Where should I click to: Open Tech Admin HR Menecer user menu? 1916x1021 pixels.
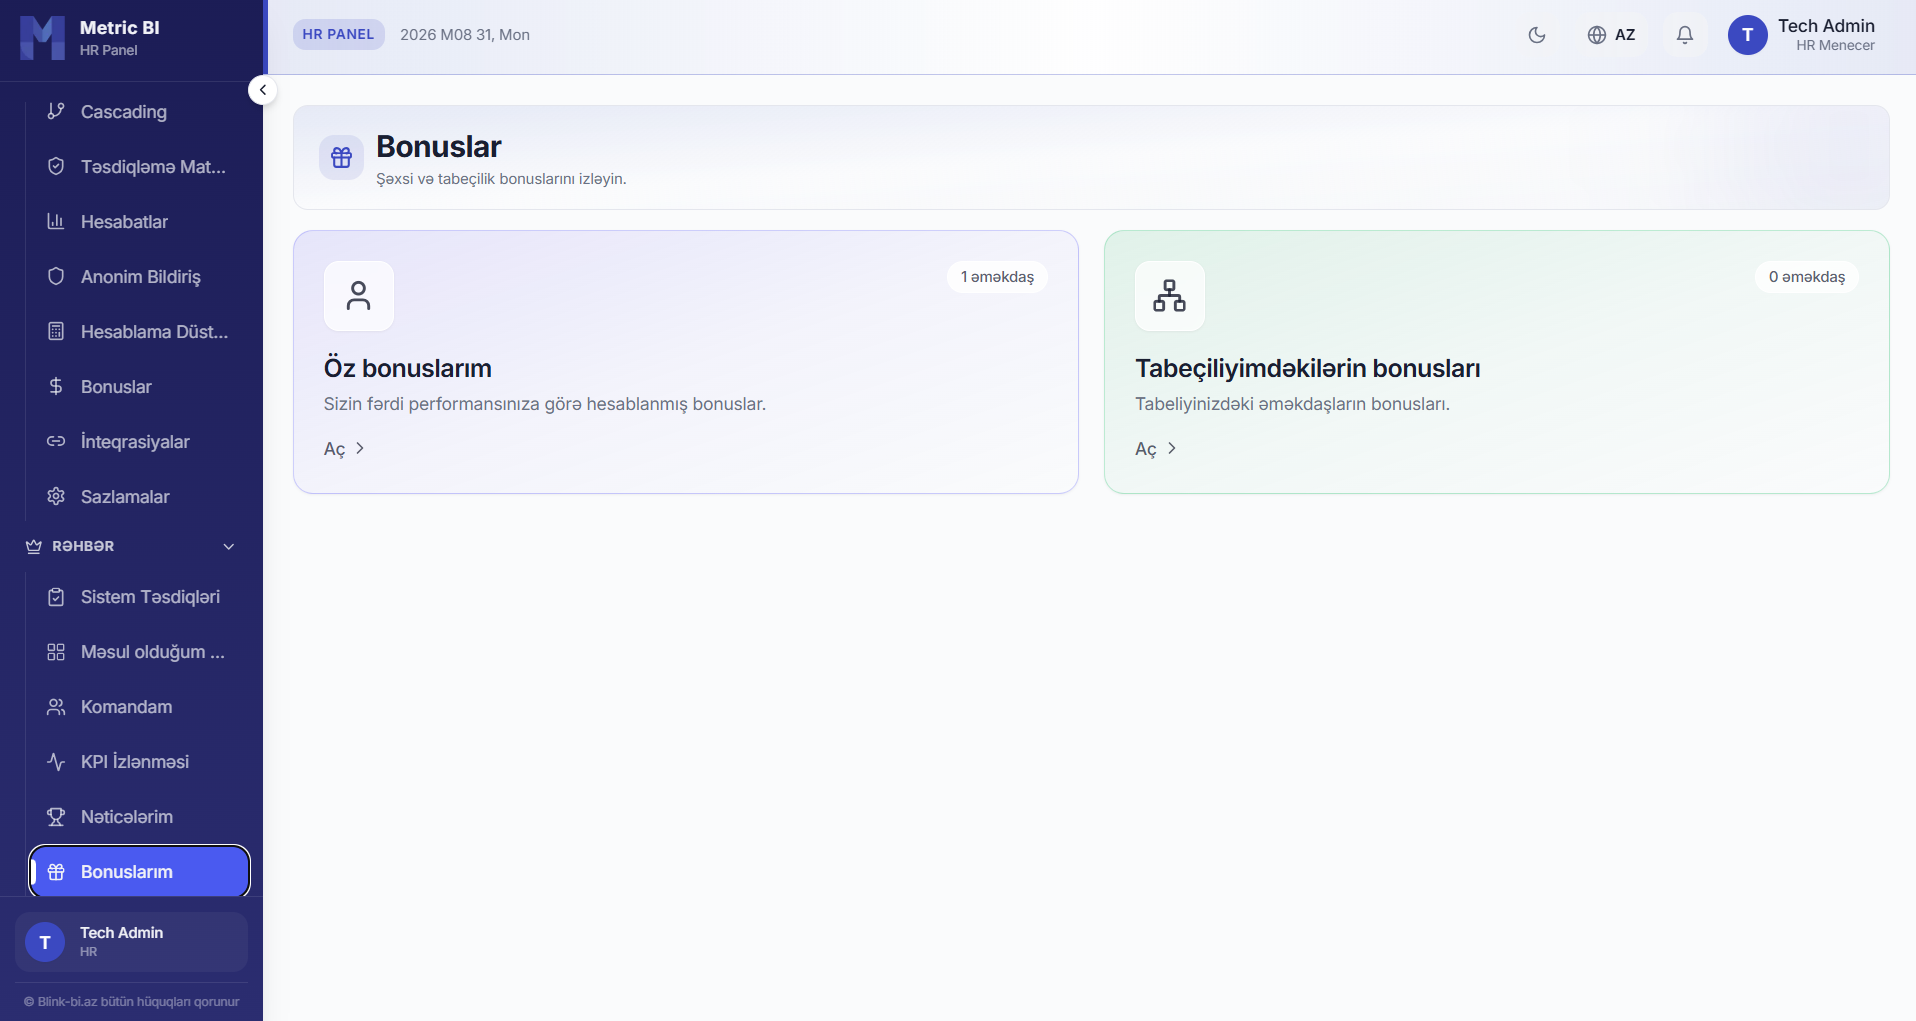[x=1802, y=35]
